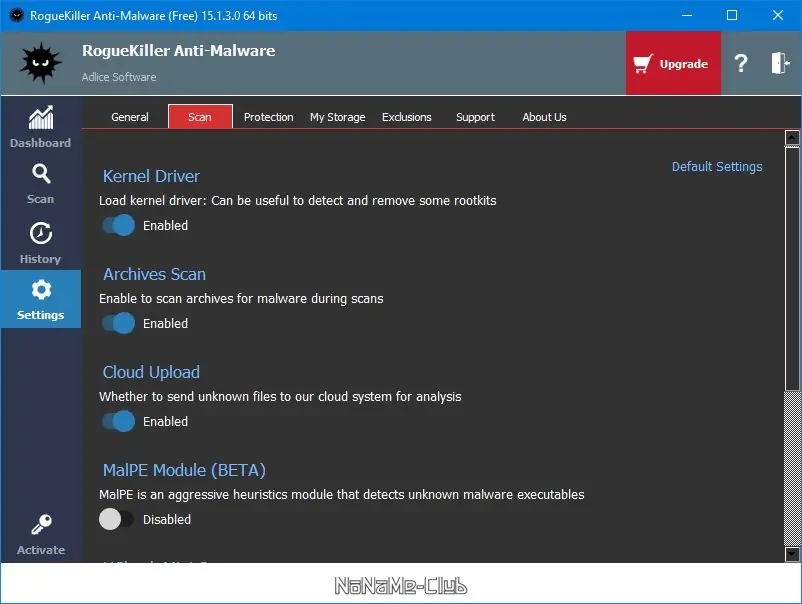Image resolution: width=802 pixels, height=604 pixels.
Task: Close the RogueKiller window
Action: point(777,15)
